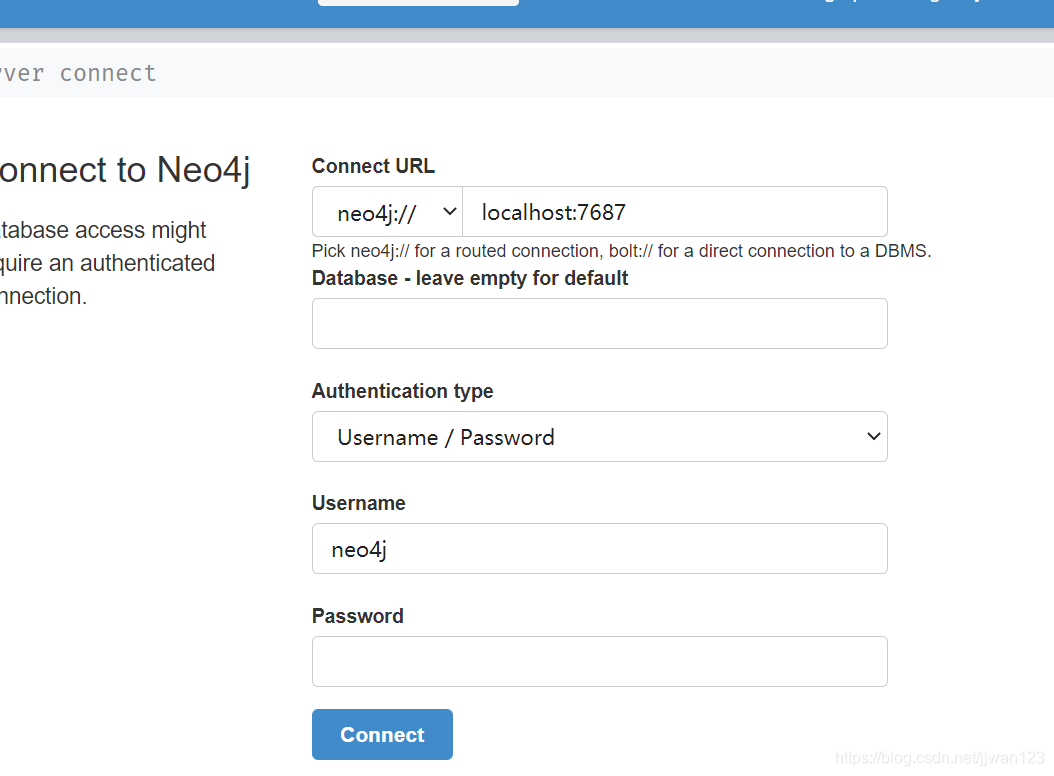Click the Database name input field
Screen dimensions: 1054x776
point(600,323)
